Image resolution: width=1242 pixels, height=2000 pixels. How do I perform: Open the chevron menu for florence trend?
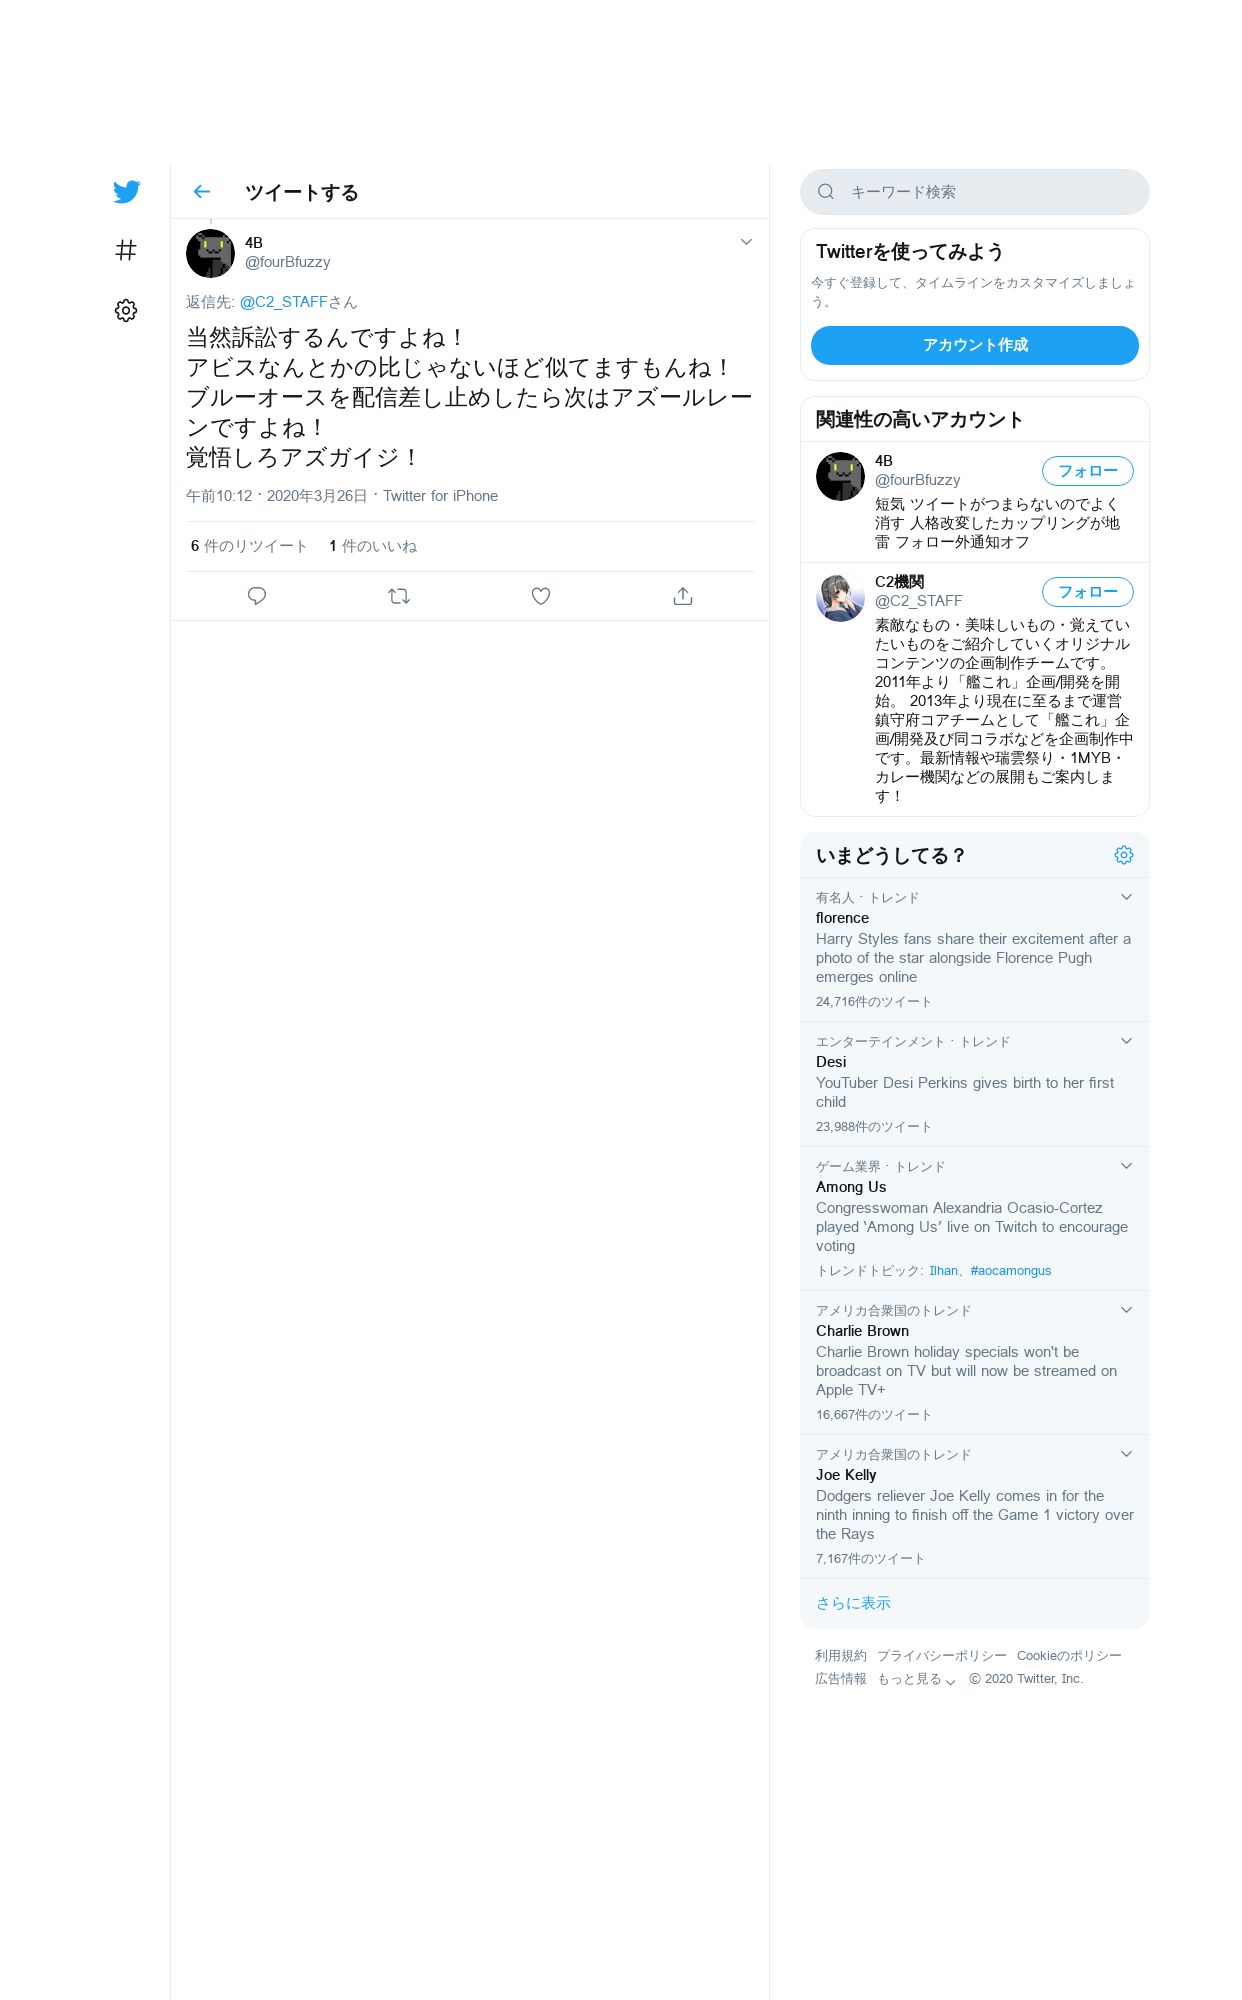[x=1126, y=897]
